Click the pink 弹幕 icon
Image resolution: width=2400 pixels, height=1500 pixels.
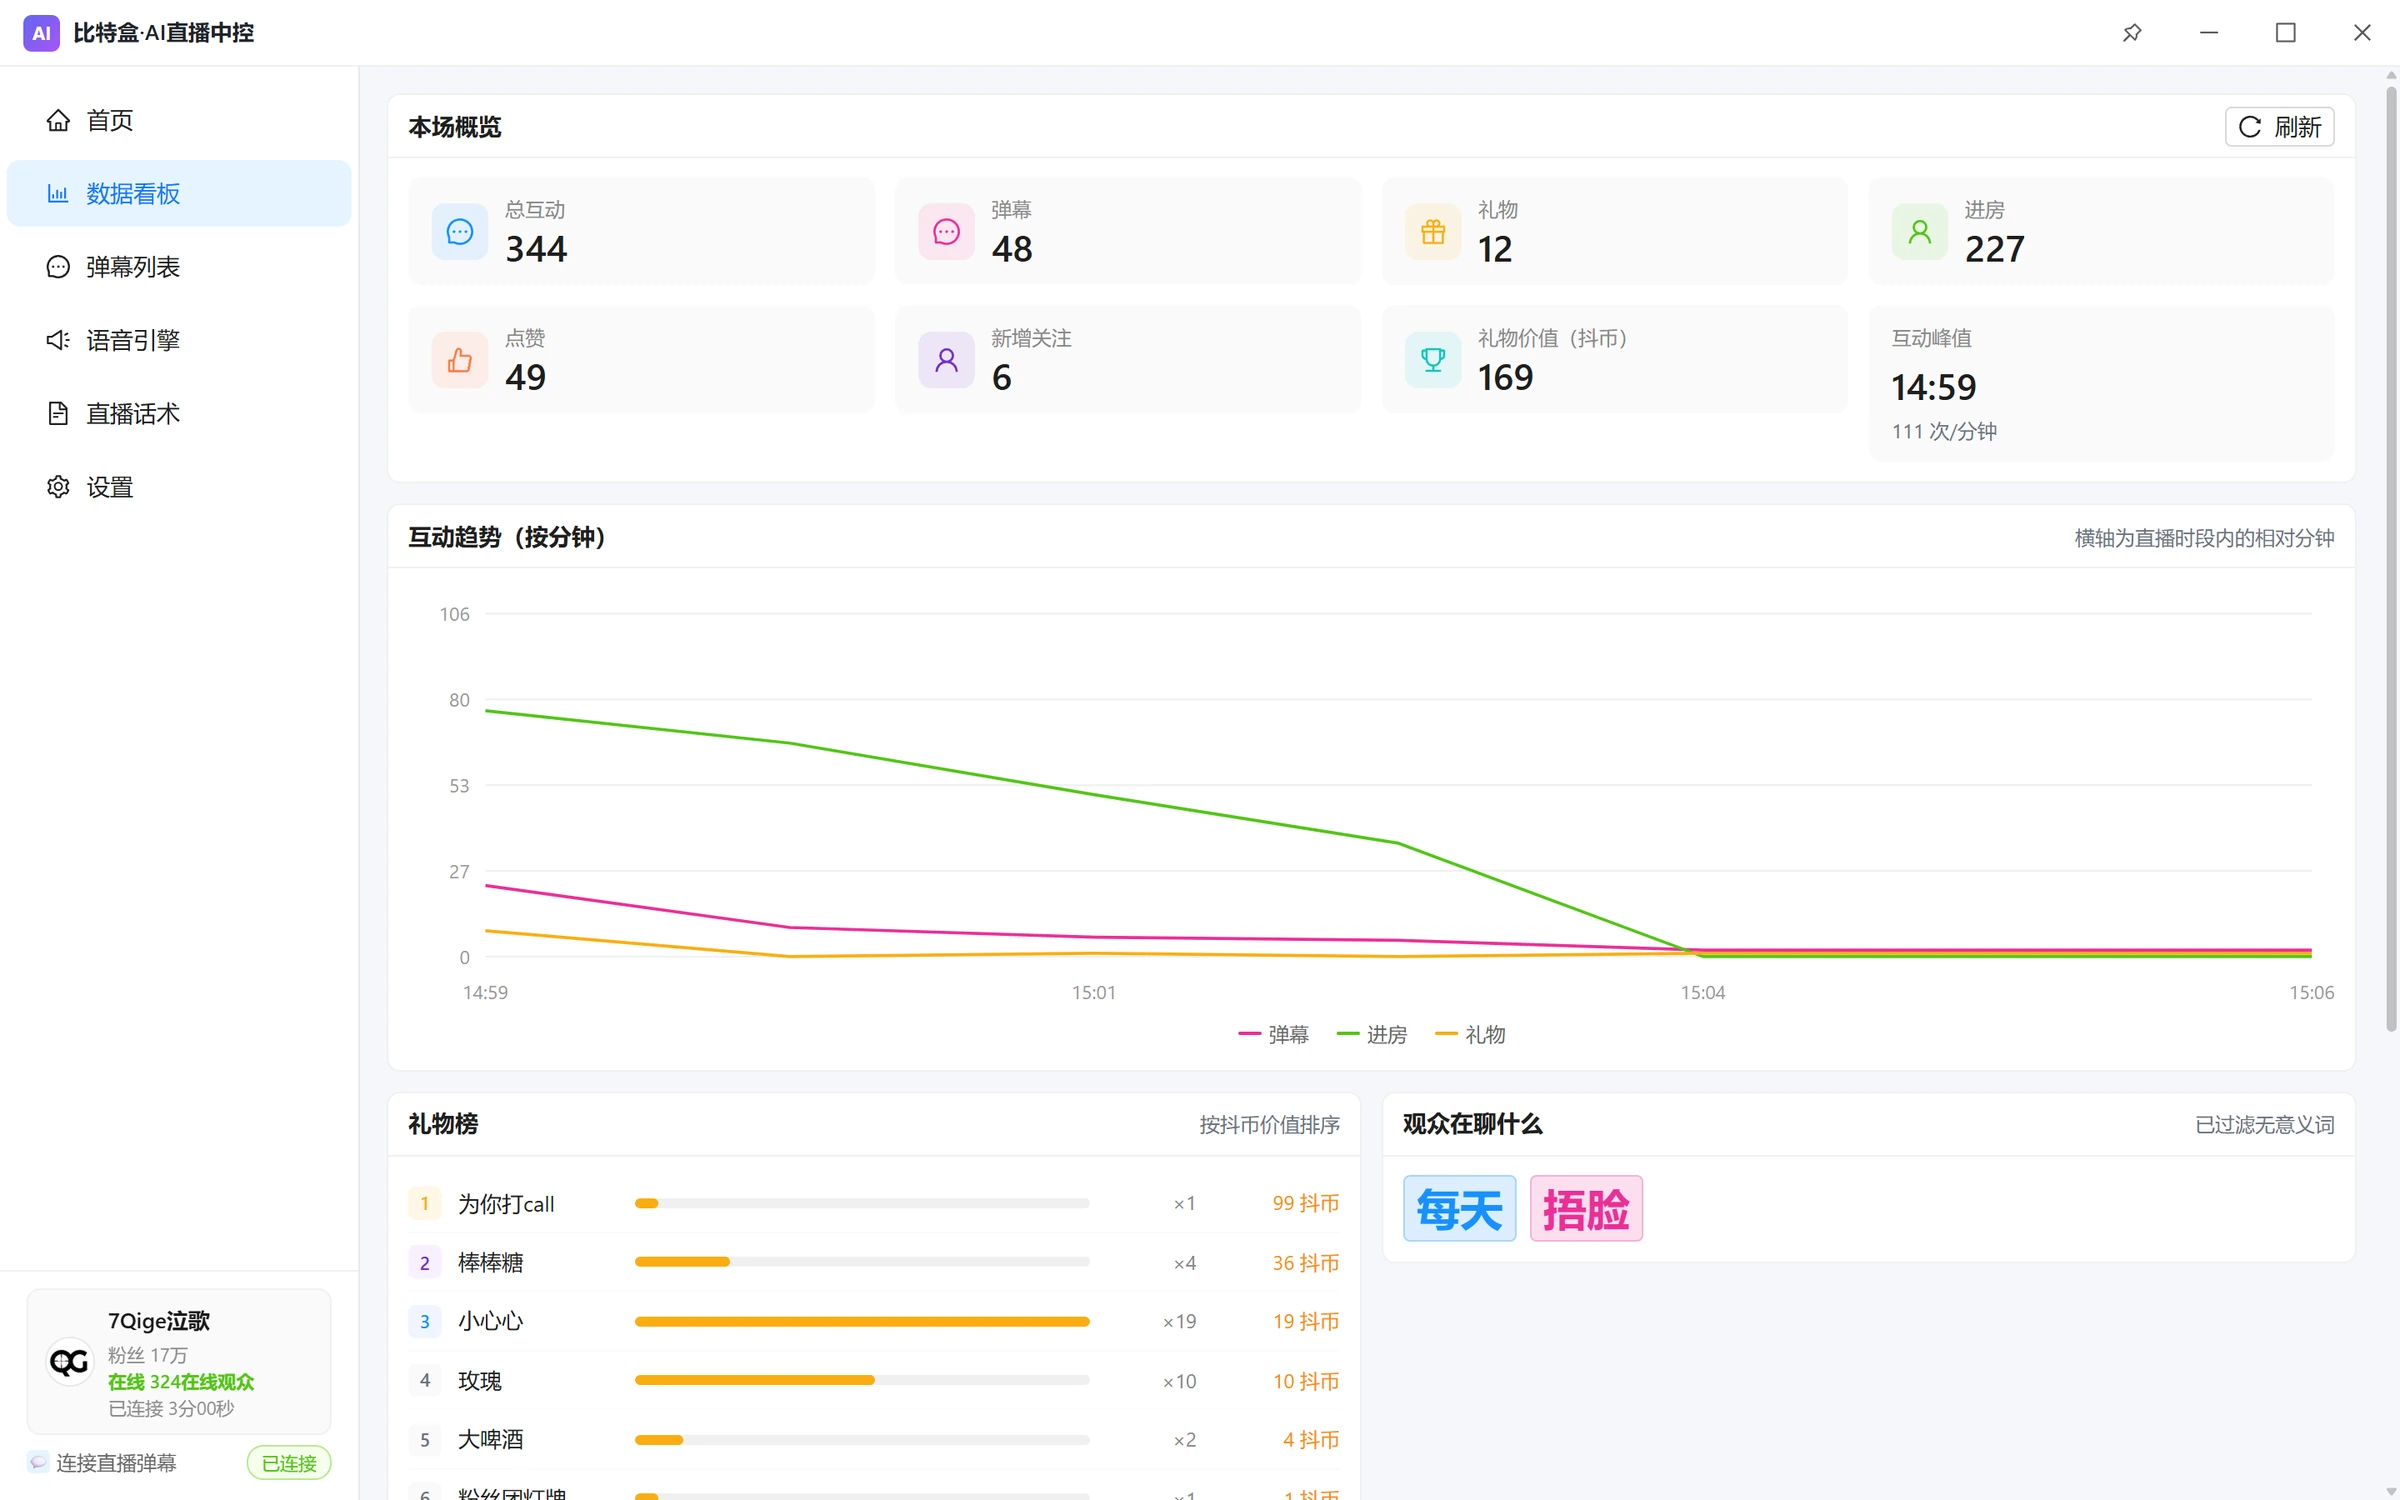[x=946, y=232]
